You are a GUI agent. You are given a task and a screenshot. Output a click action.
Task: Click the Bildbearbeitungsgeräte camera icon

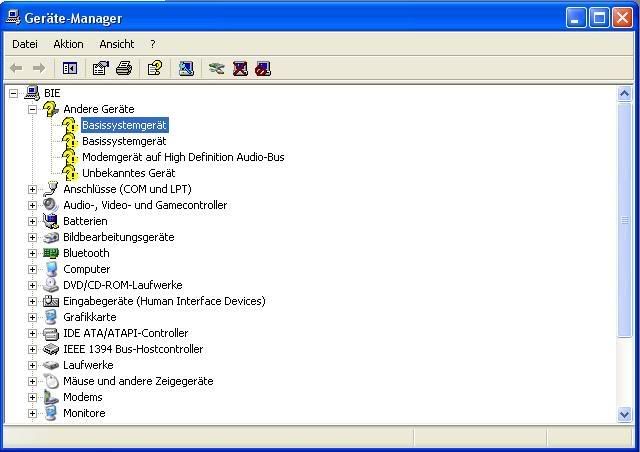(x=51, y=237)
